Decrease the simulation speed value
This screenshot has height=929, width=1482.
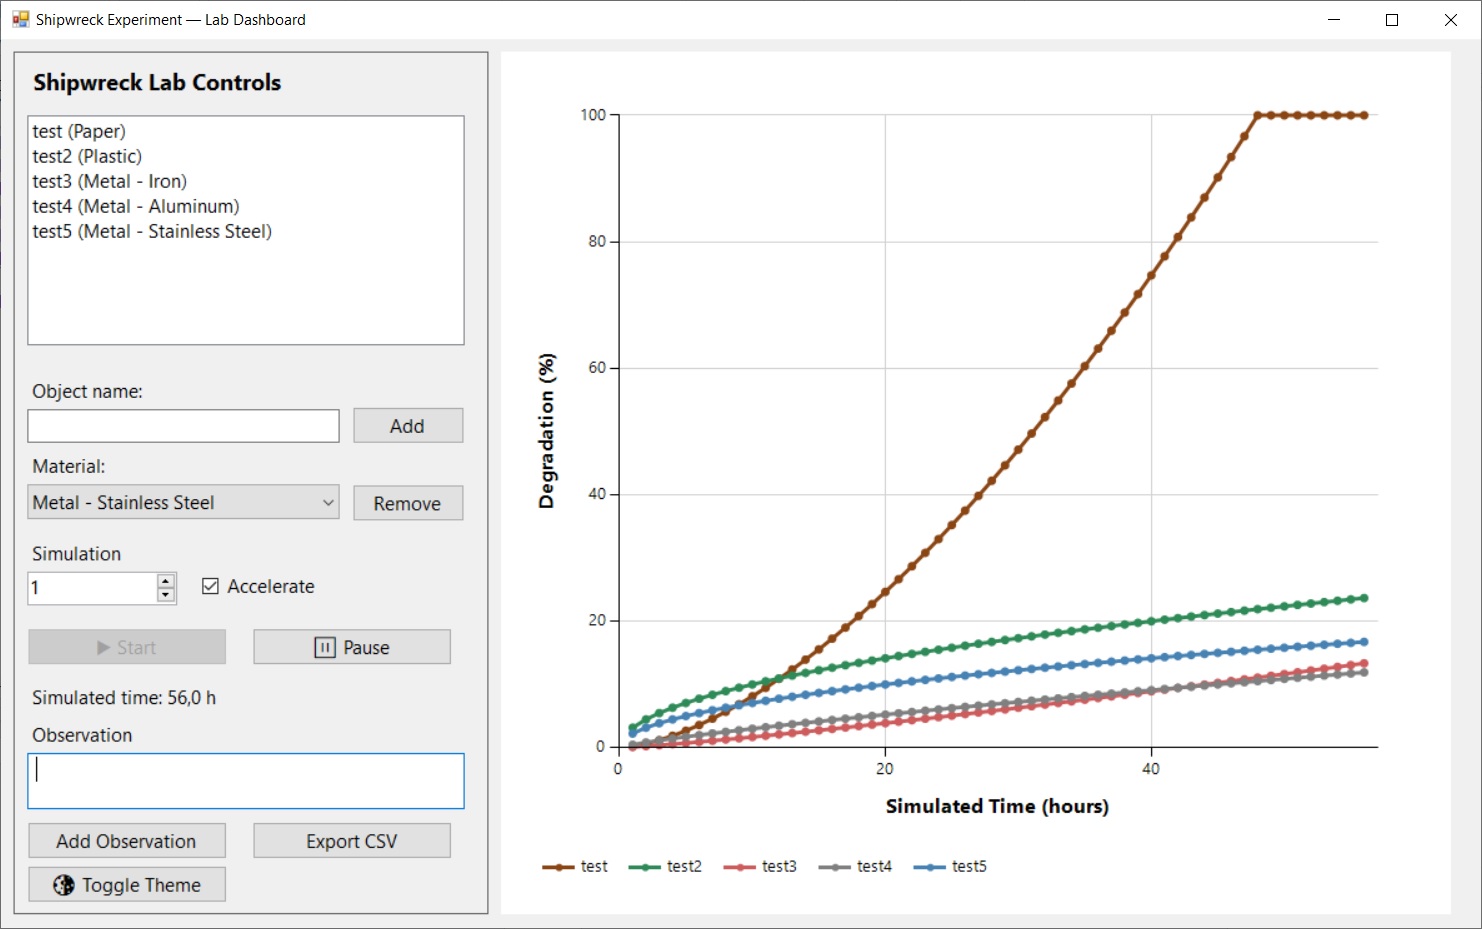tap(166, 595)
